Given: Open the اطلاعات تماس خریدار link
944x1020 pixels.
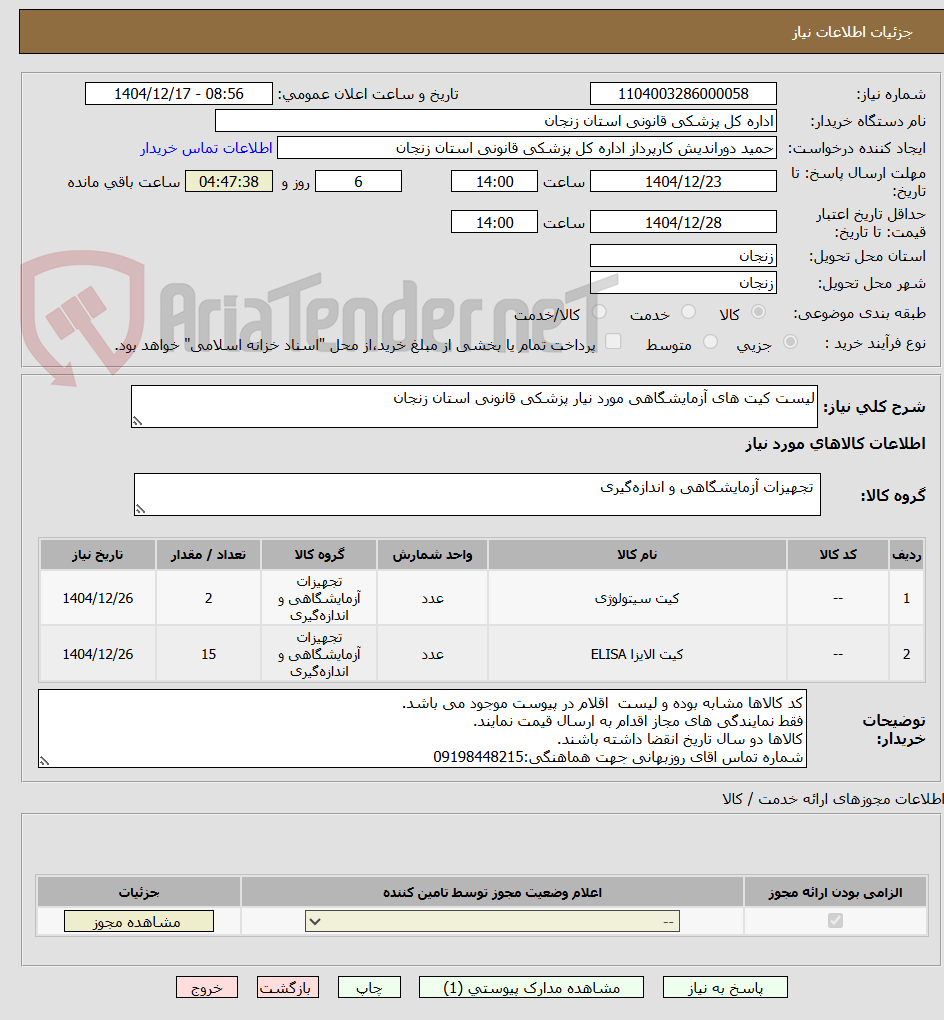Looking at the screenshot, I should 206,148.
